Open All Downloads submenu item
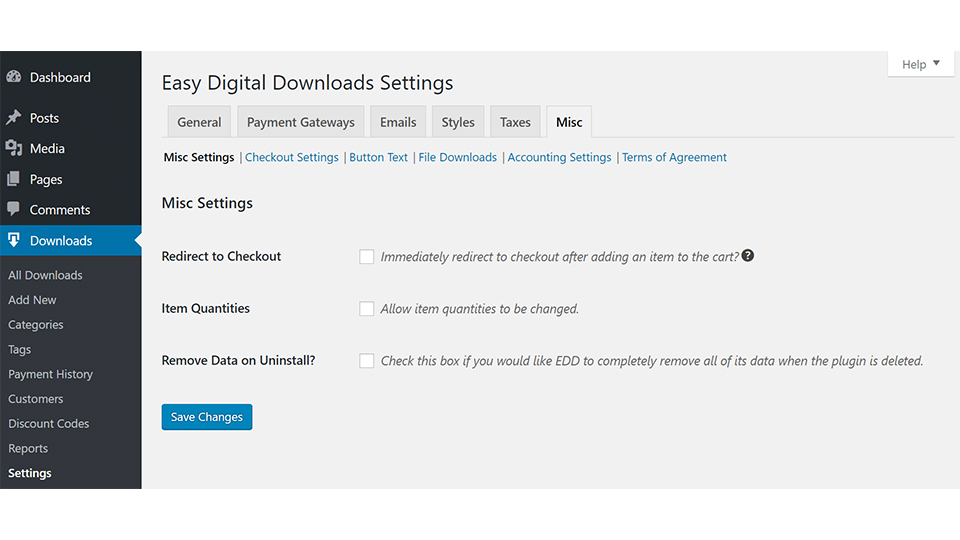Screen dimensions: 960x540 click(45, 275)
